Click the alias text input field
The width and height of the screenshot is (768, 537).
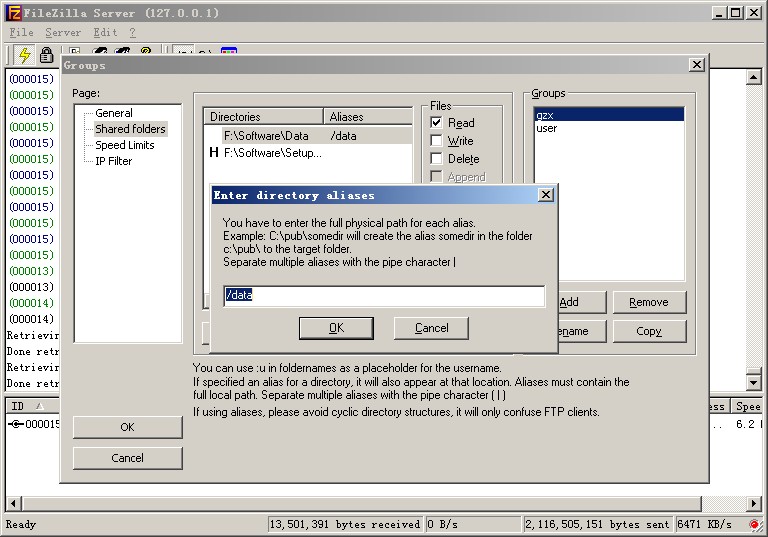click(x=384, y=296)
